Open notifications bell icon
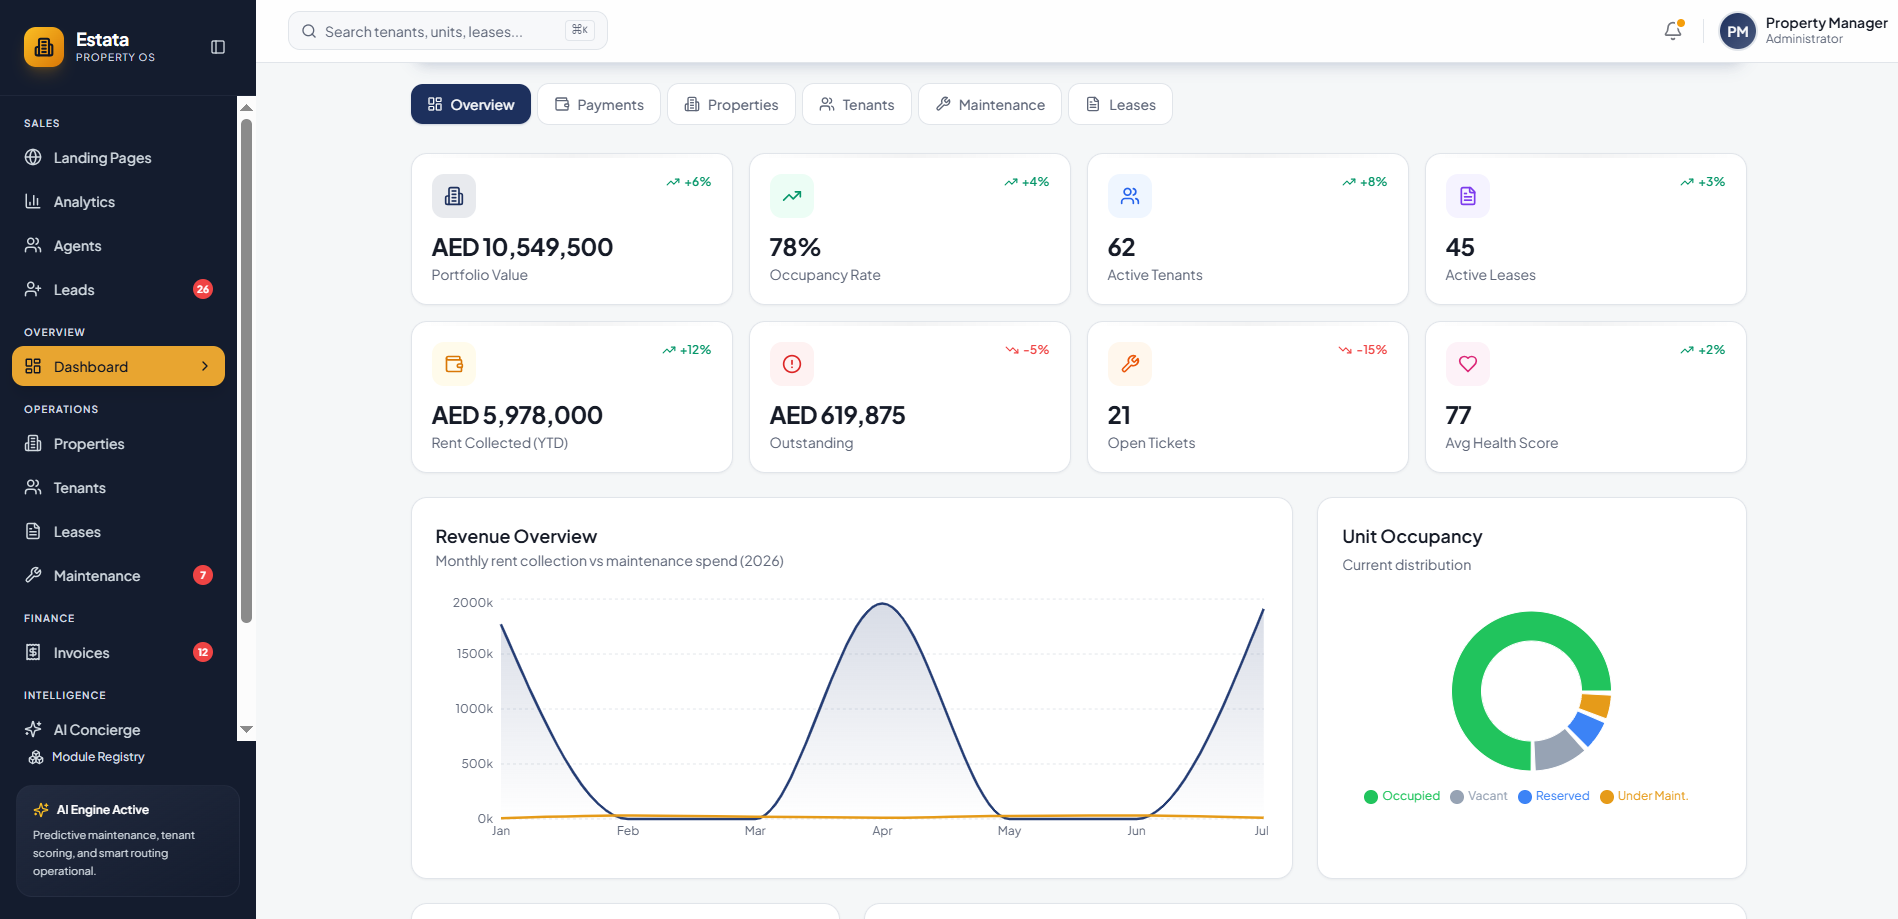Screen dimensions: 1898x919 pyautogui.click(x=1673, y=31)
